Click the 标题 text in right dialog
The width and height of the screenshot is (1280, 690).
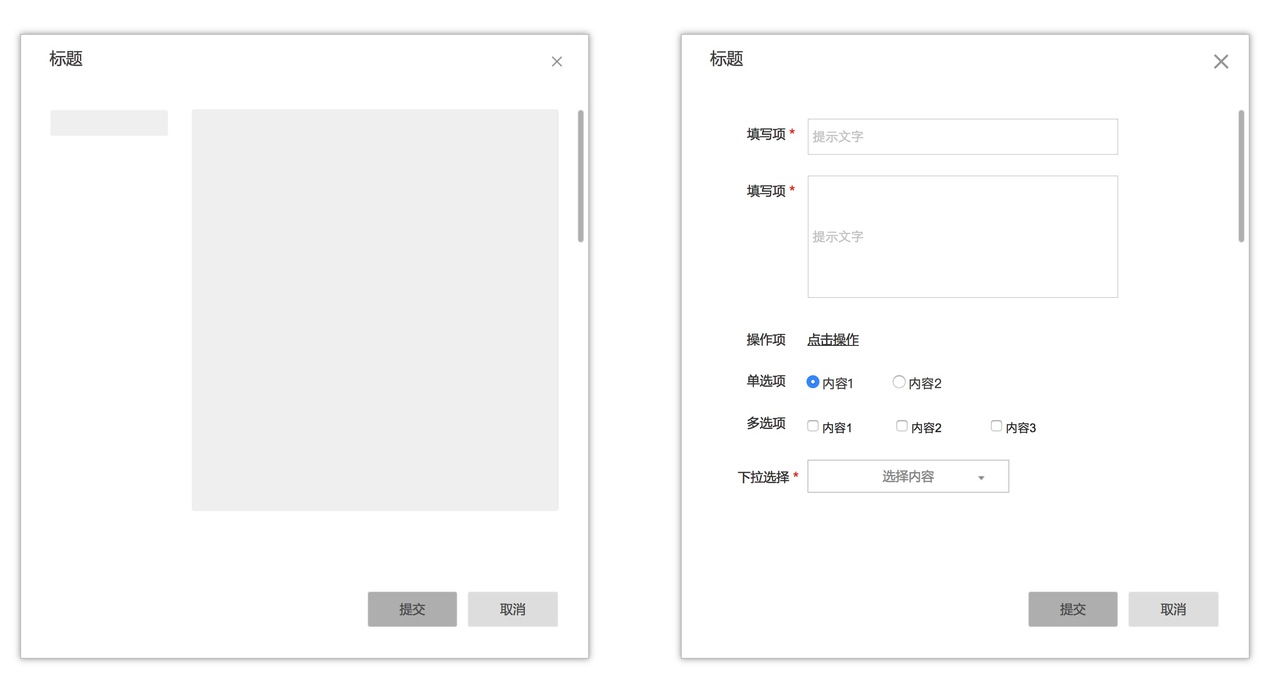point(727,59)
